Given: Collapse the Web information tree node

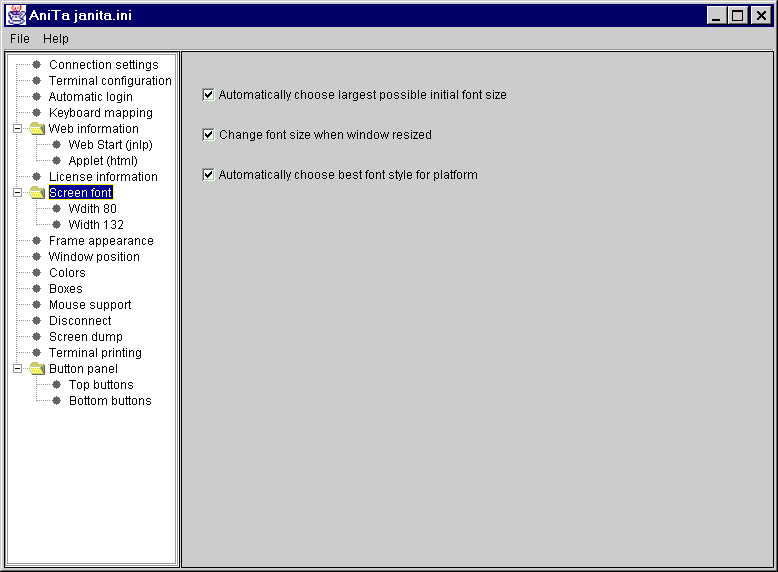Looking at the screenshot, I should tap(17, 129).
